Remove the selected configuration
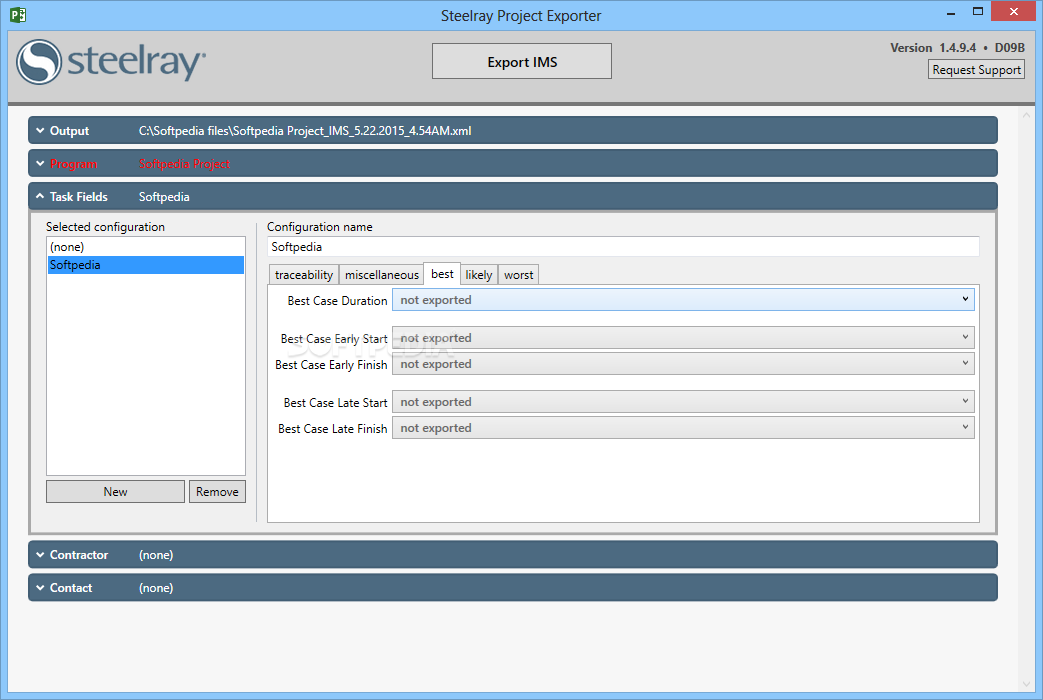Screen dimensions: 1043x700 click(217, 492)
